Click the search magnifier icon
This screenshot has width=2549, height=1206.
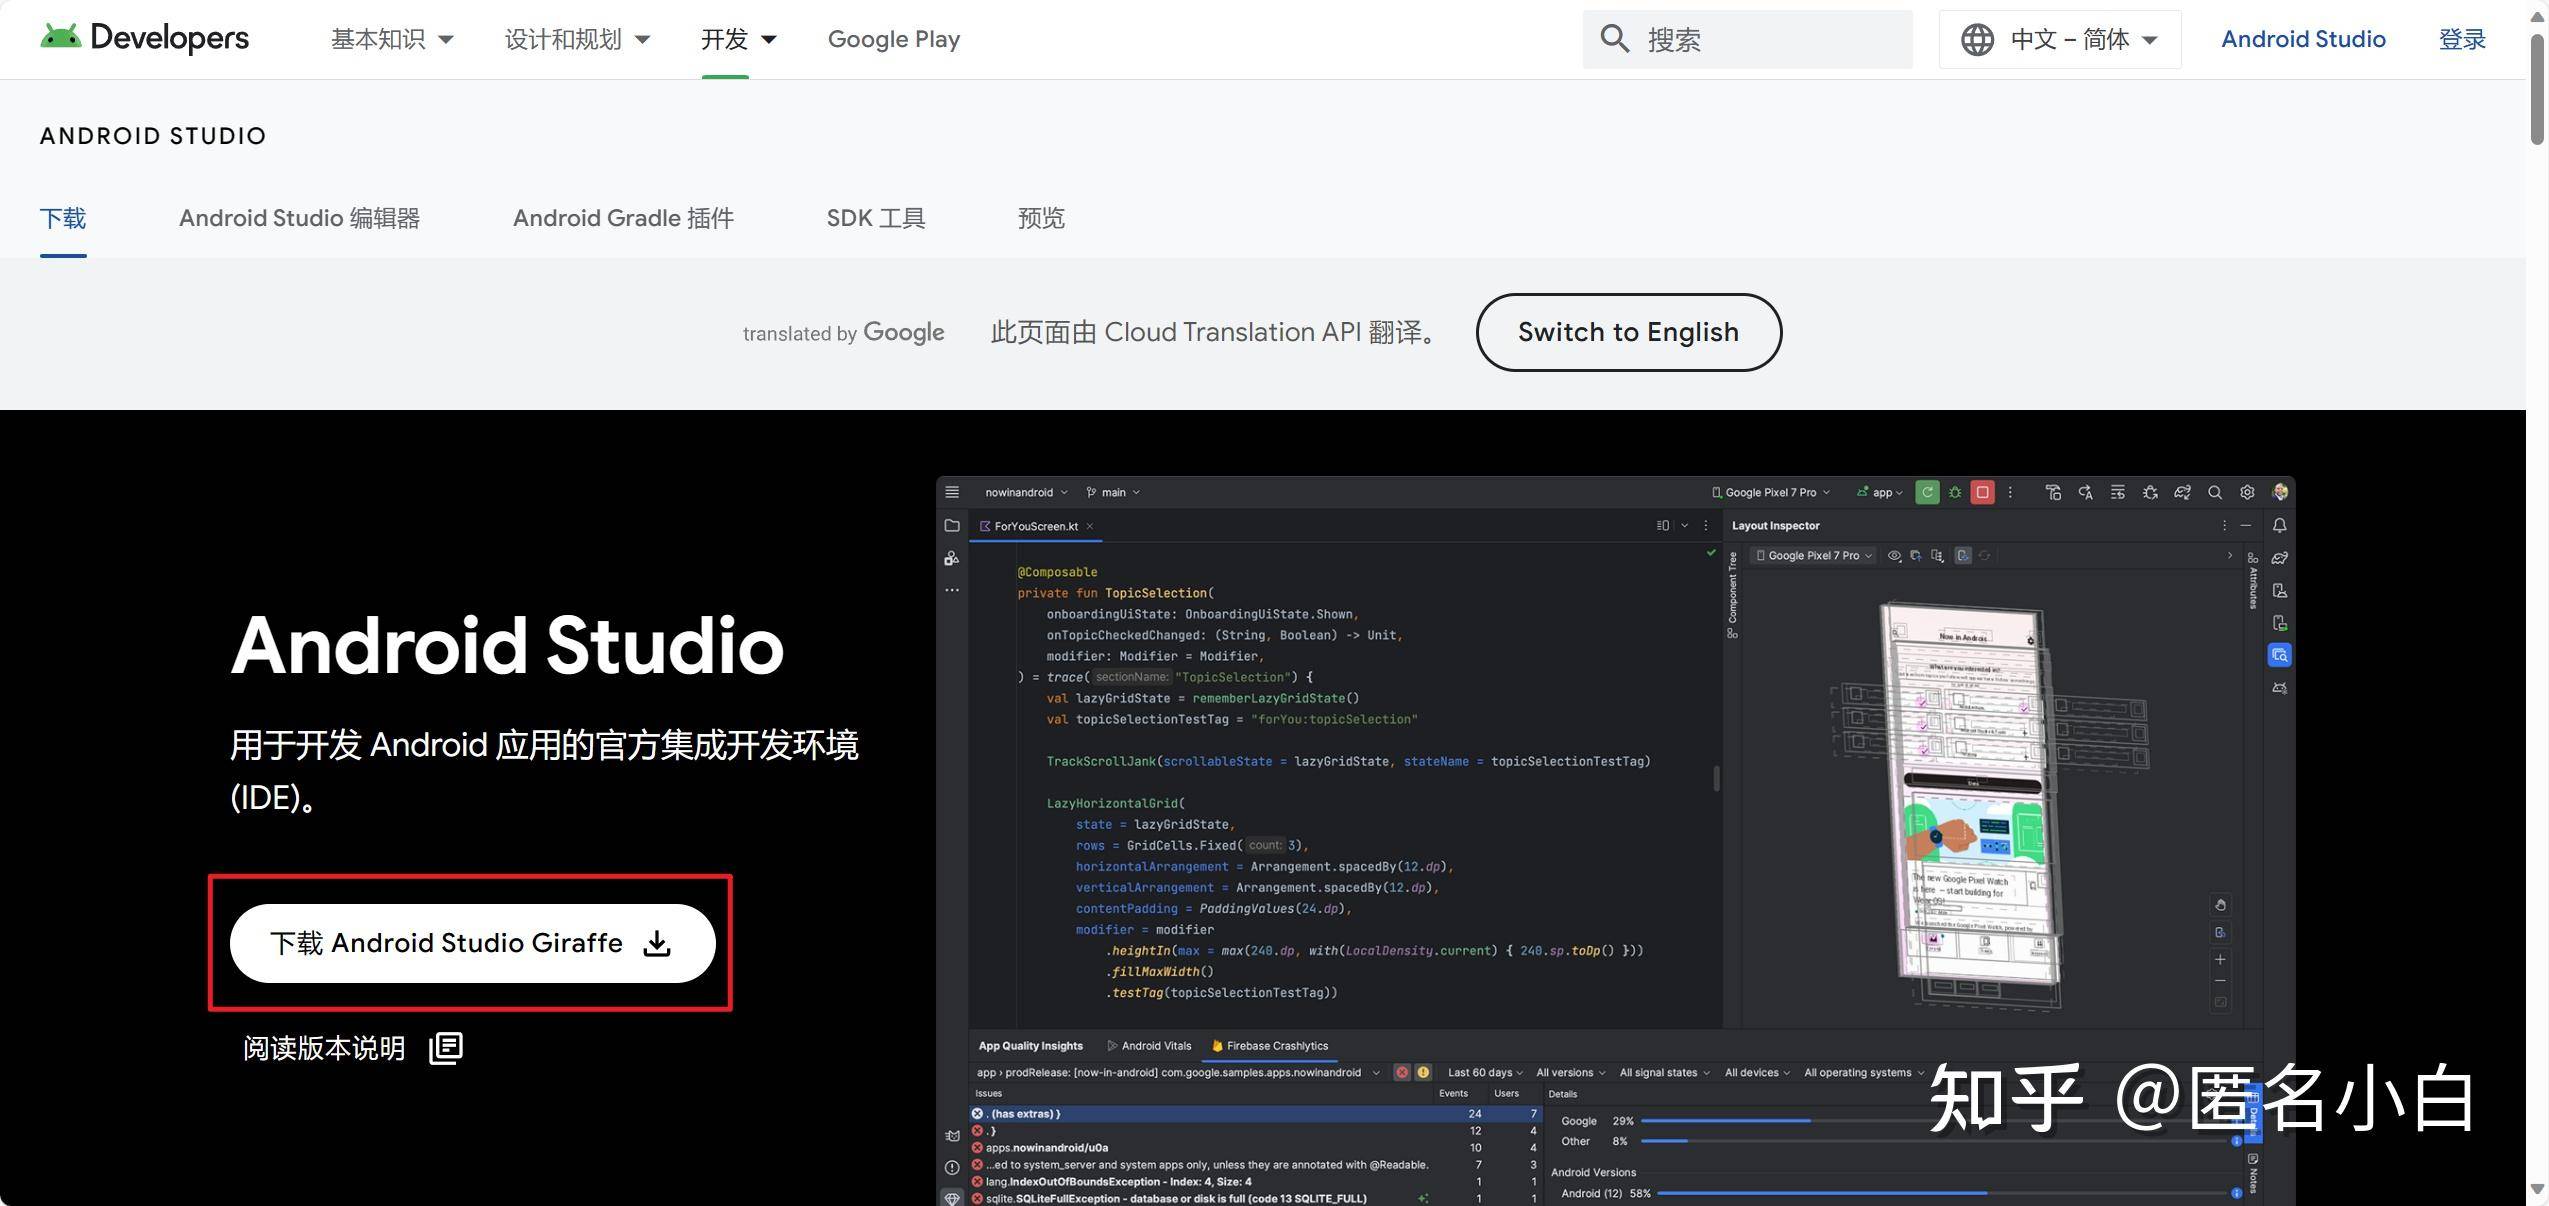pos(1614,39)
